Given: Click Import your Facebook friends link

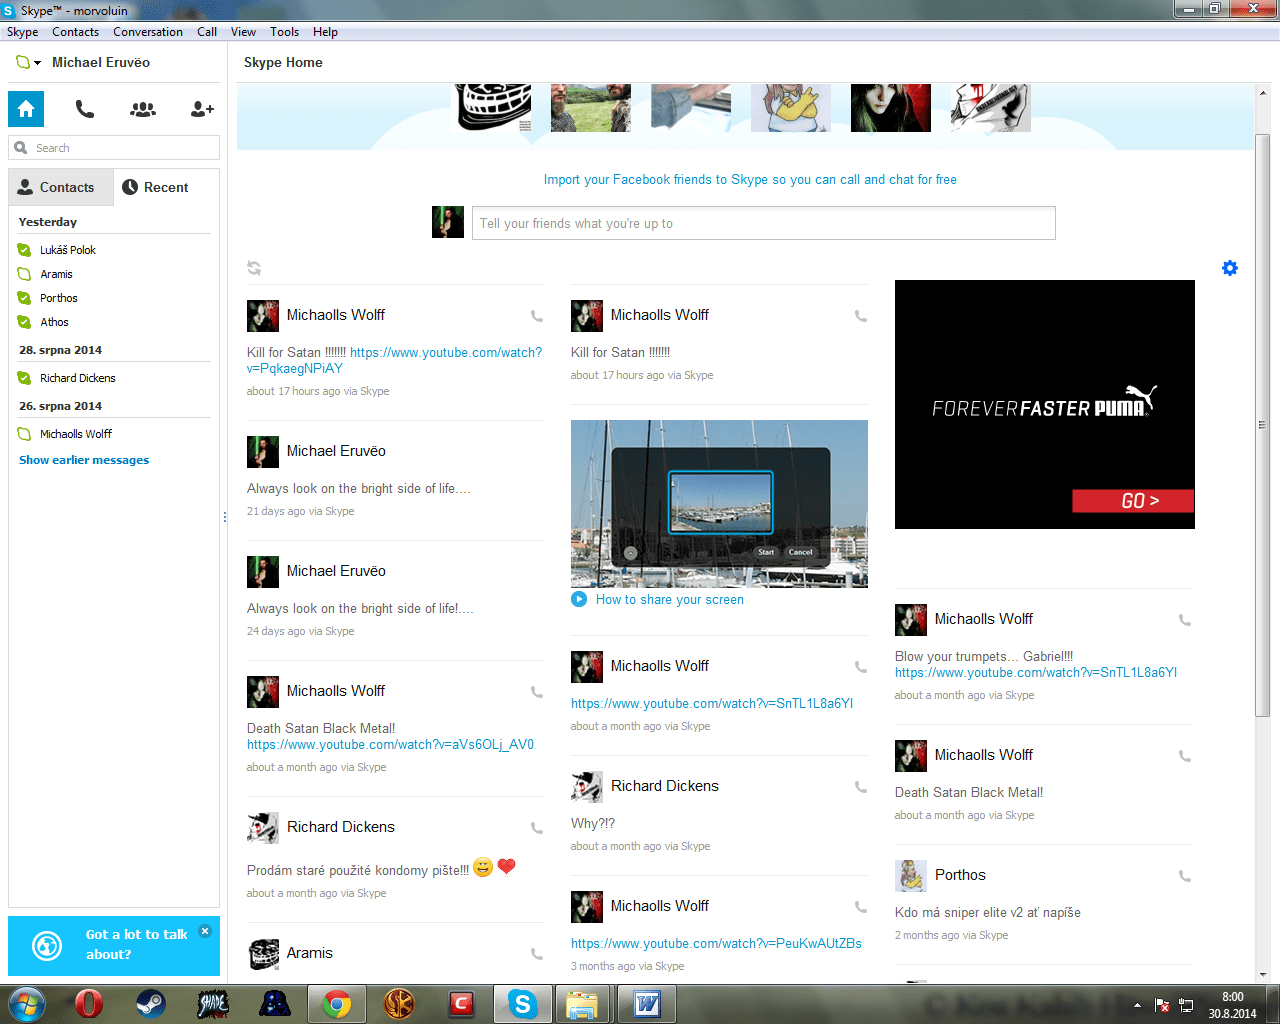Looking at the screenshot, I should 750,180.
